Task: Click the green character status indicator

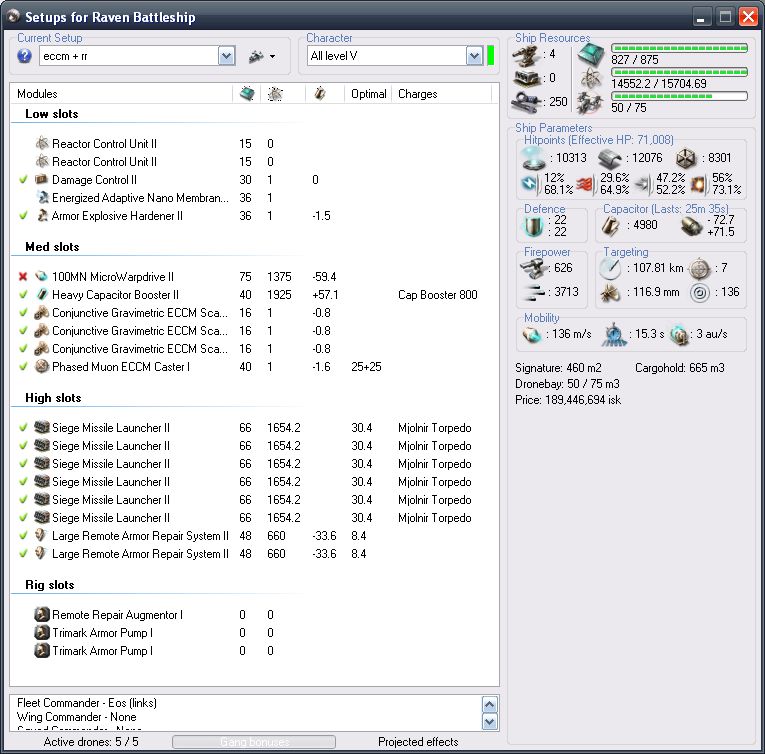Action: point(490,56)
